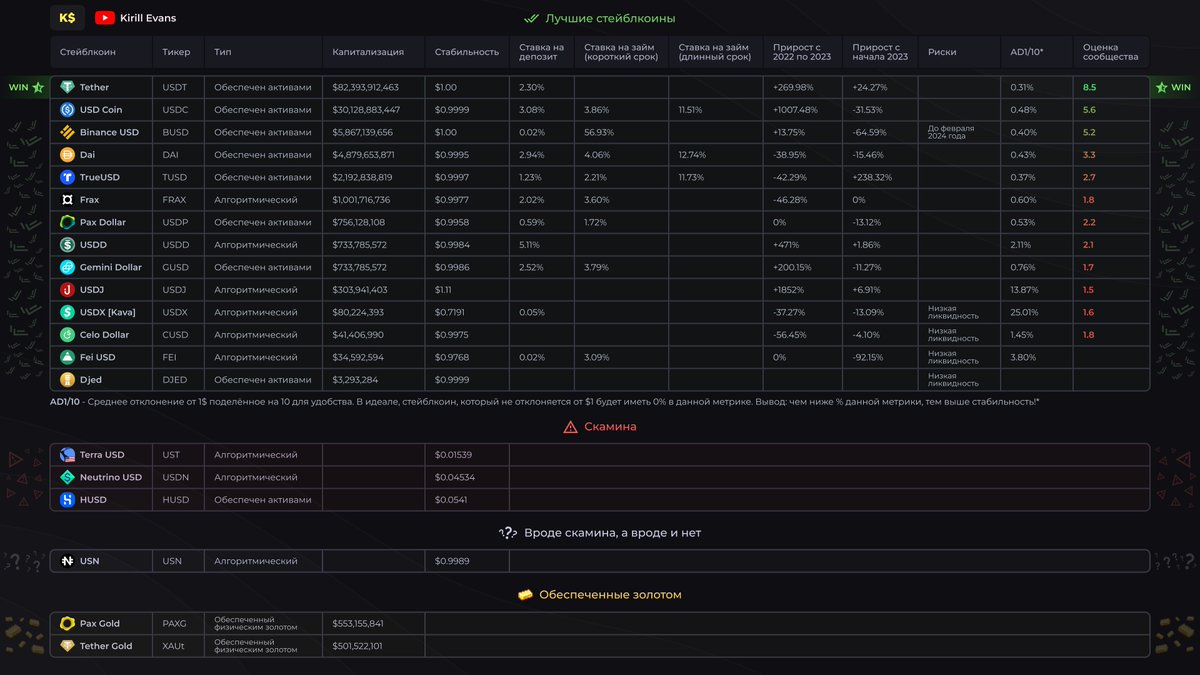The height and width of the screenshot is (675, 1200).
Task: Click the gold bar icon beside Обеспеченные золотом
Action: (525, 594)
